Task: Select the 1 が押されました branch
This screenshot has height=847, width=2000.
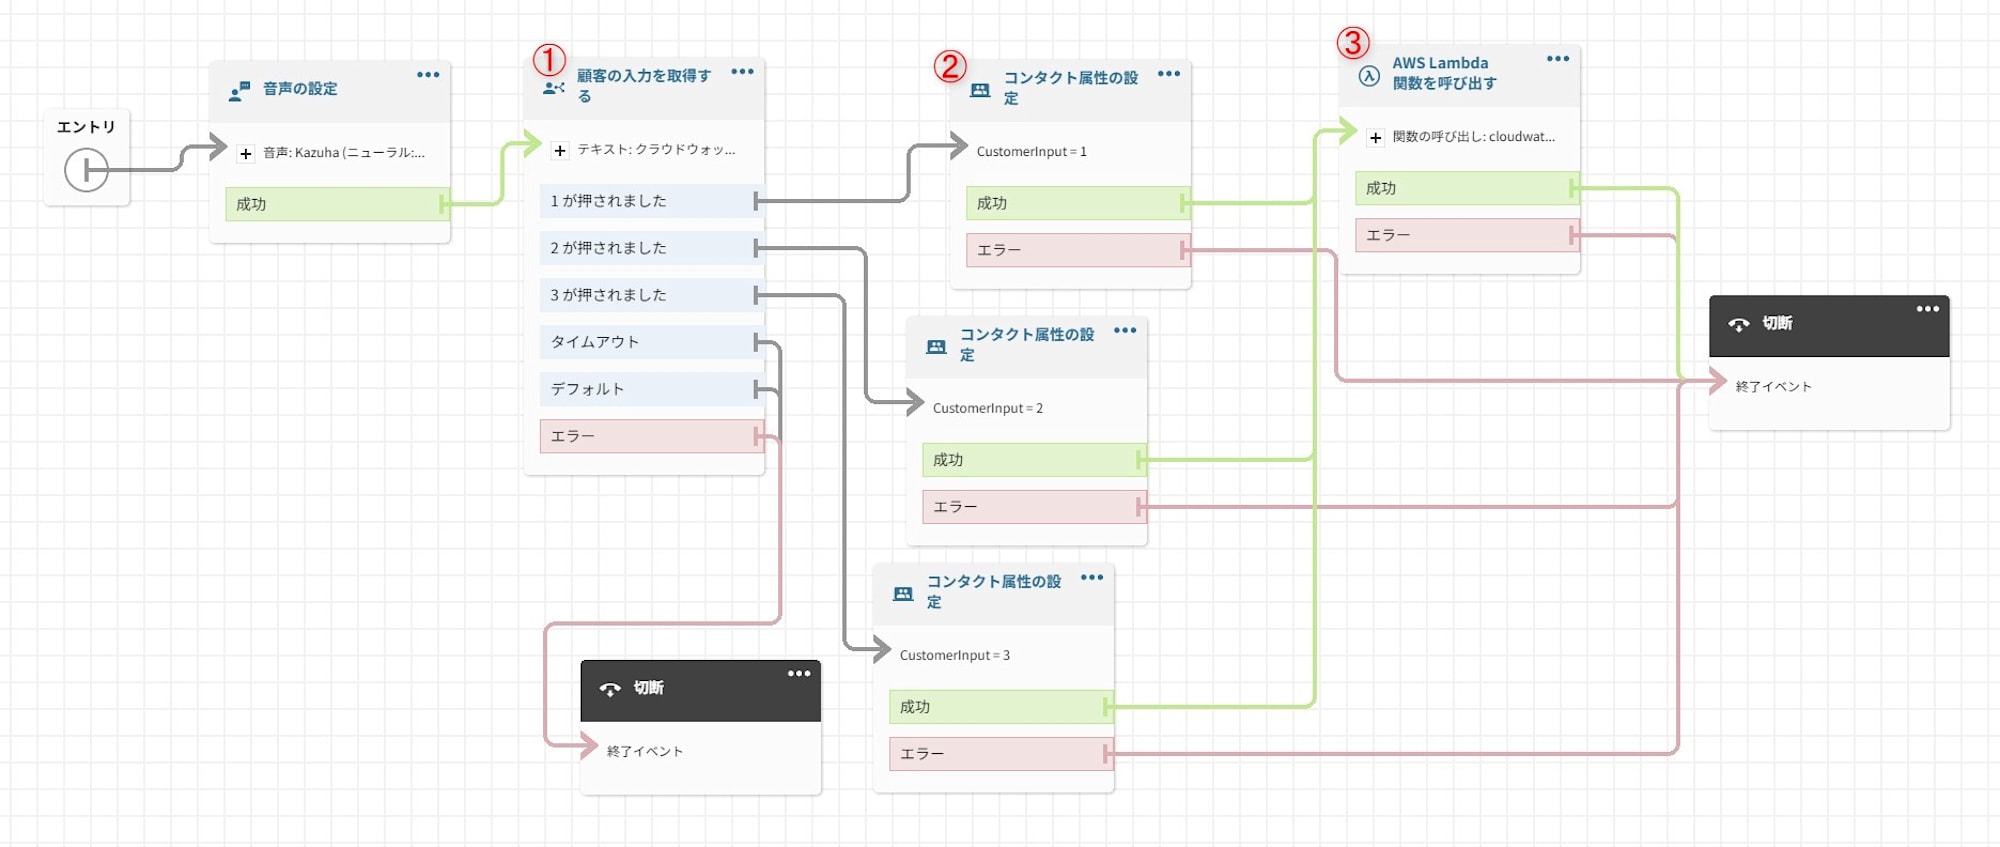Action: 651,201
